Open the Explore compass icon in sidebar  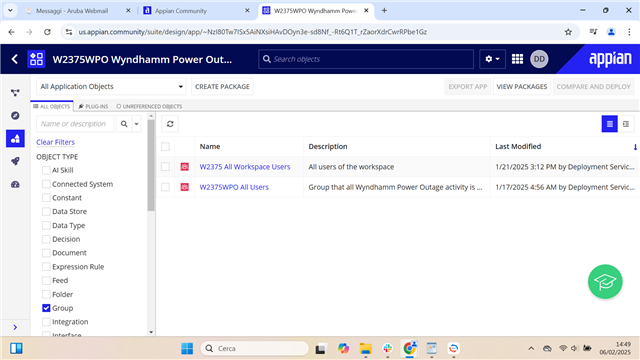[x=15, y=116]
